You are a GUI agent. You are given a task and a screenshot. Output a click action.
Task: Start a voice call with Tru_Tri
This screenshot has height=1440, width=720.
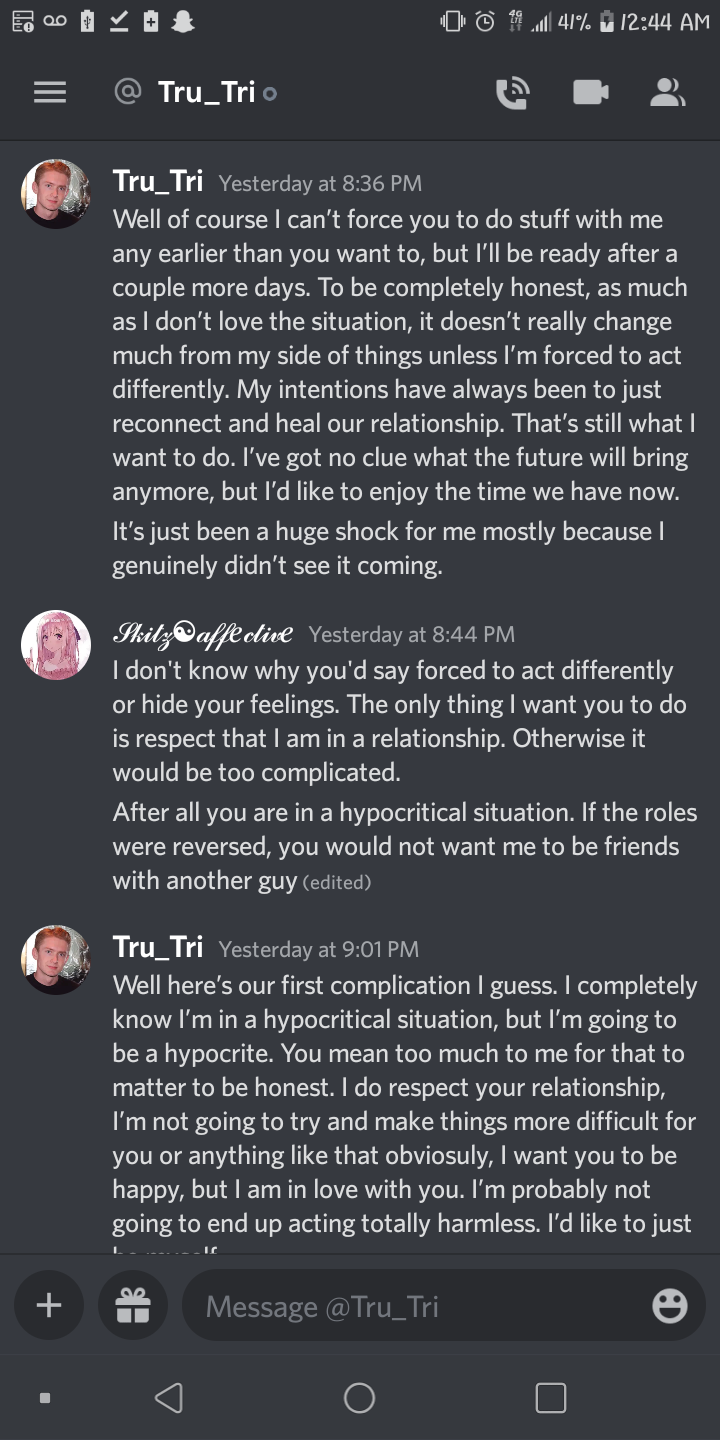512,93
